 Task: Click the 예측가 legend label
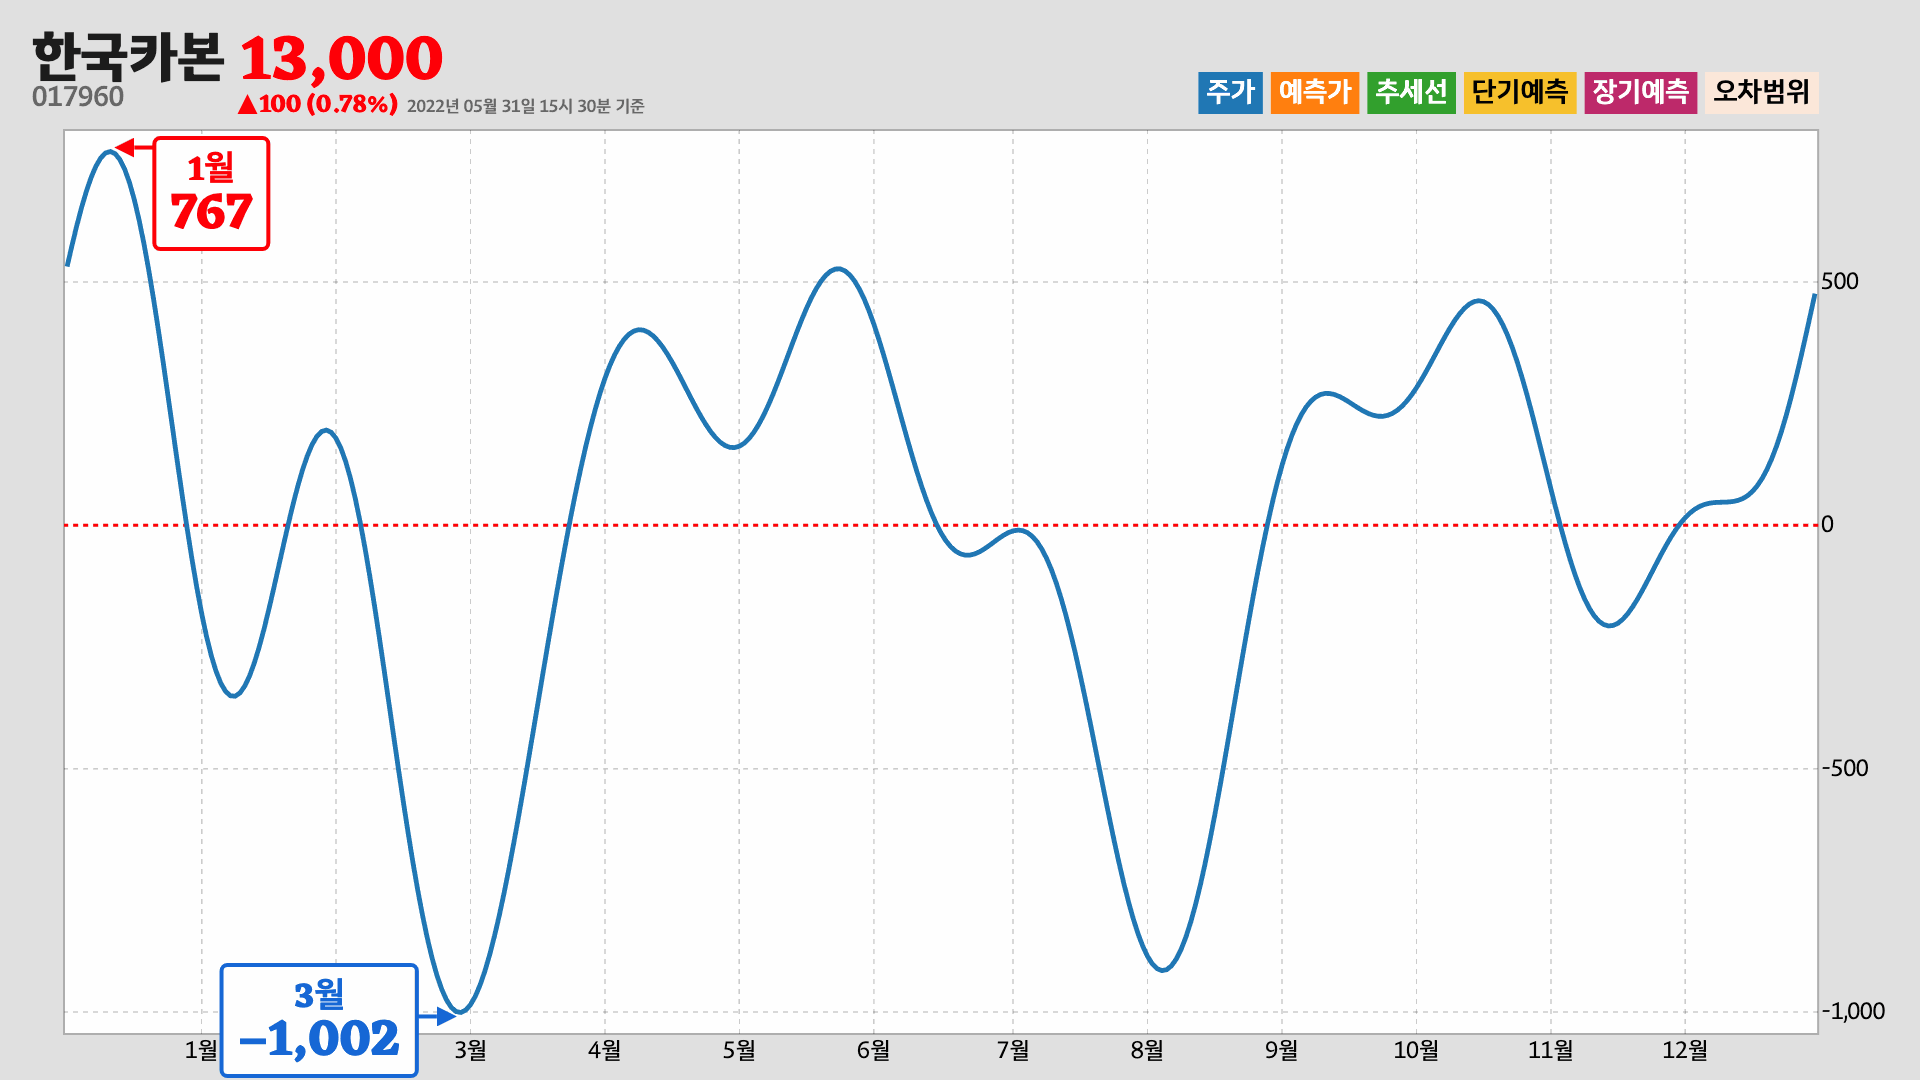point(1315,93)
